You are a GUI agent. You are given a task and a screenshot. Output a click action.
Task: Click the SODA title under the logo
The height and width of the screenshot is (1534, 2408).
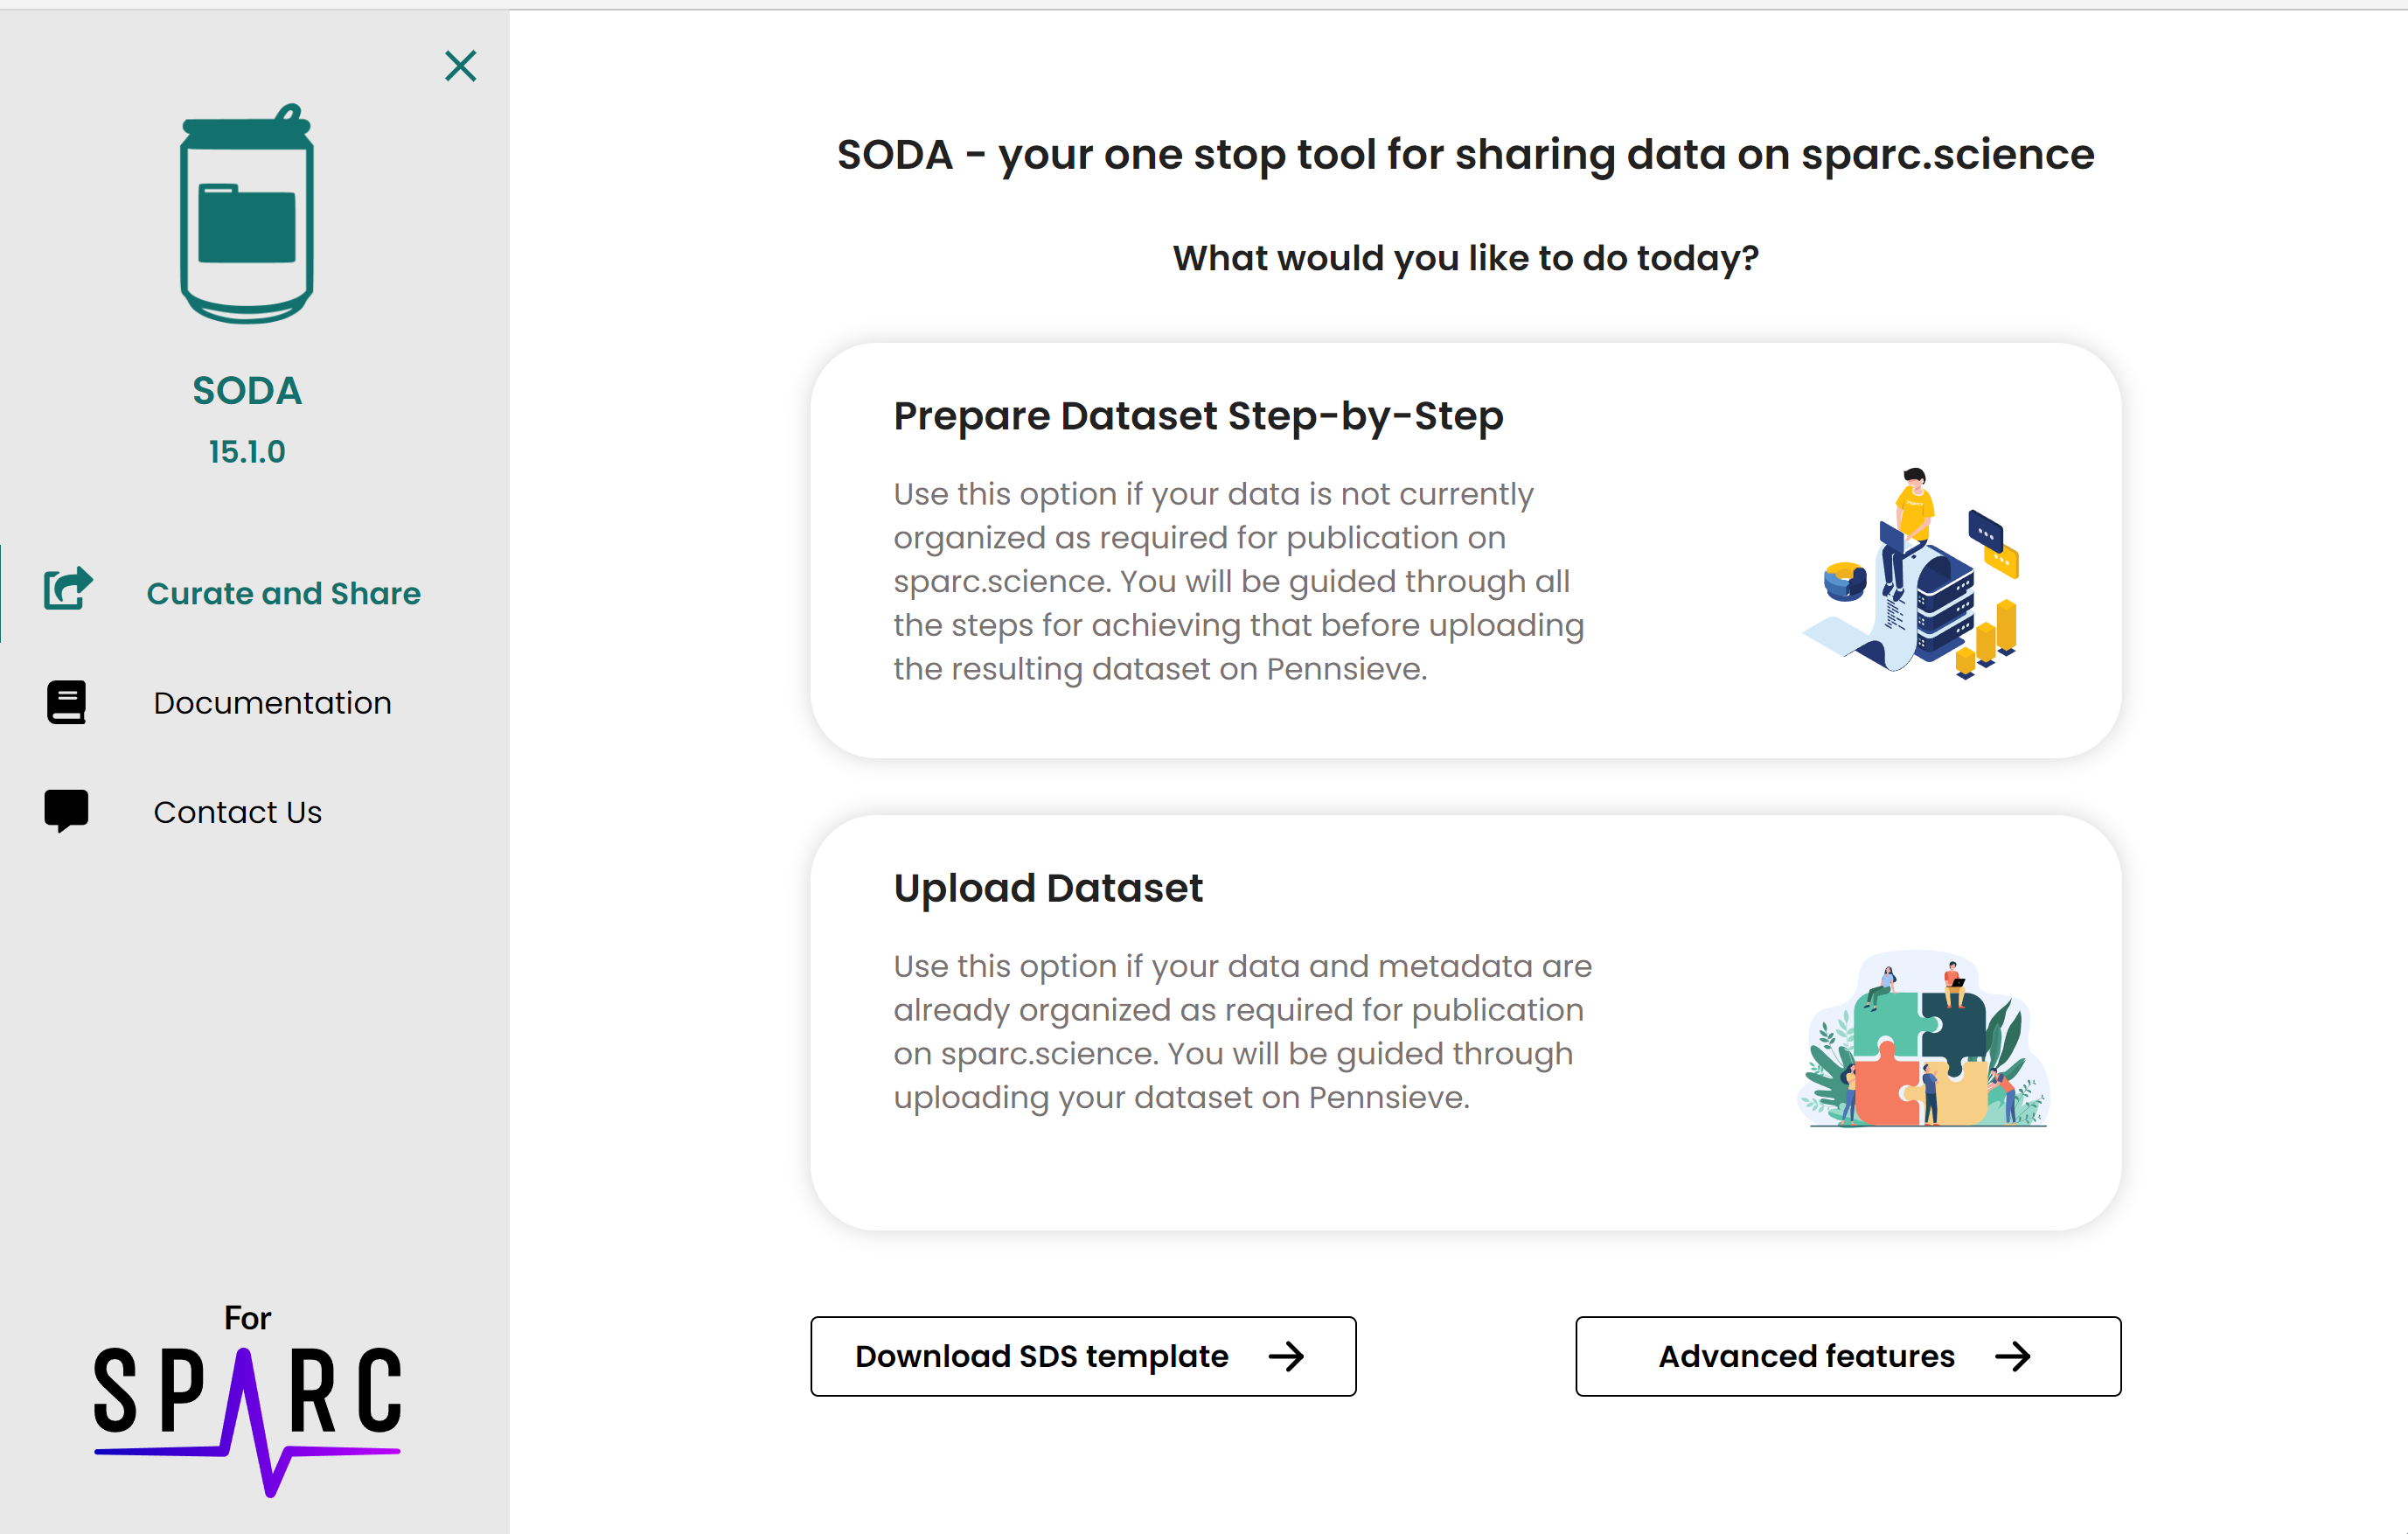(247, 391)
